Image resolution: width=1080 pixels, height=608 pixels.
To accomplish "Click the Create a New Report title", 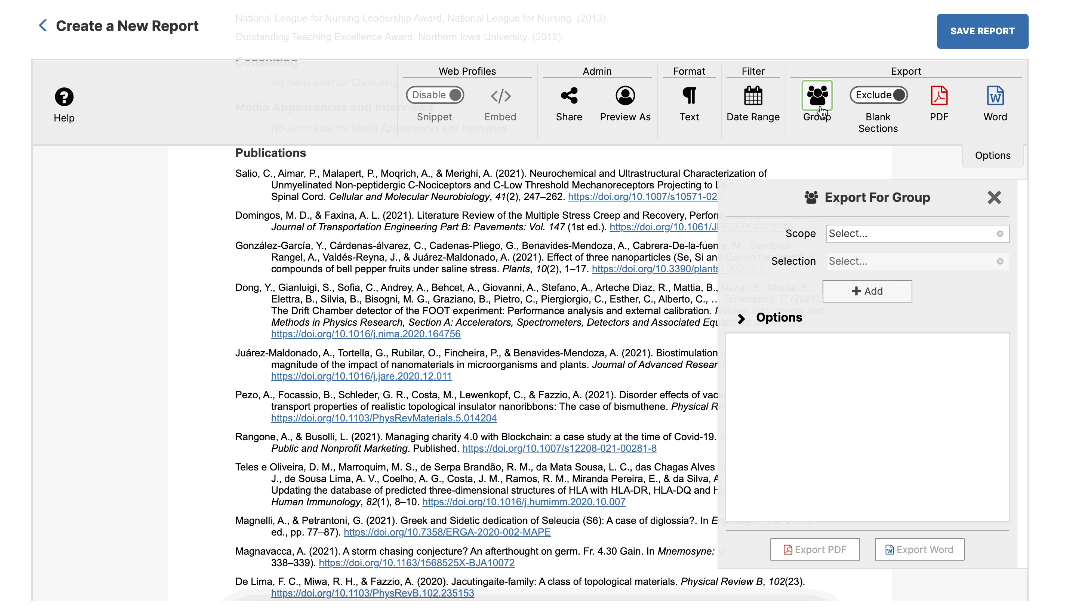I will 127,26.
